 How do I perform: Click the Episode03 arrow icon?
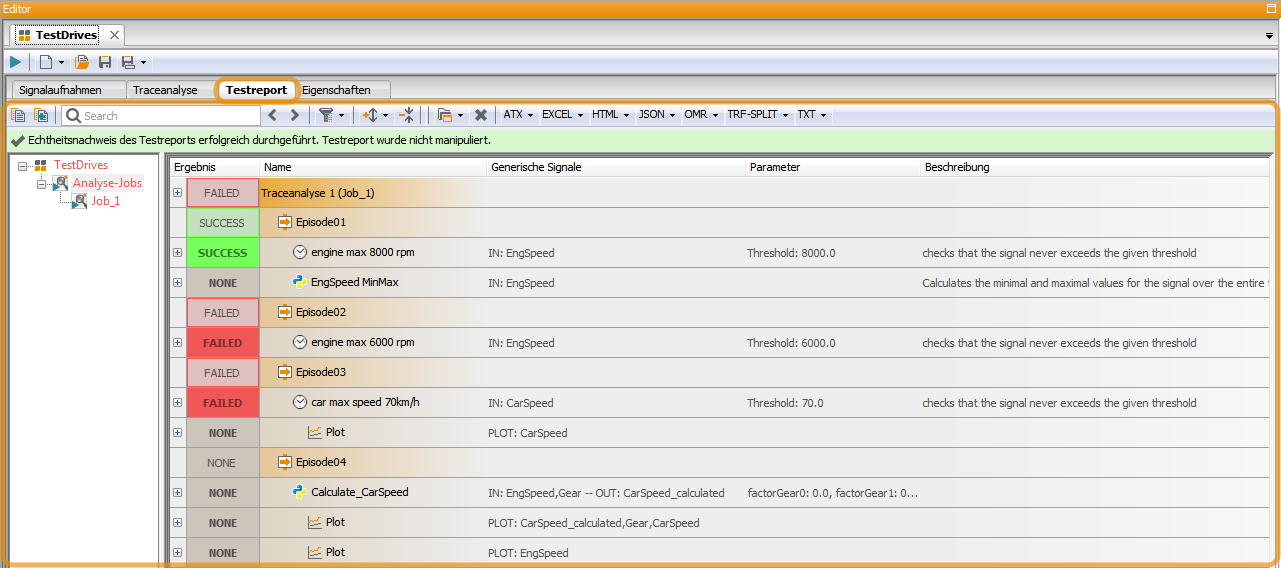pos(284,372)
